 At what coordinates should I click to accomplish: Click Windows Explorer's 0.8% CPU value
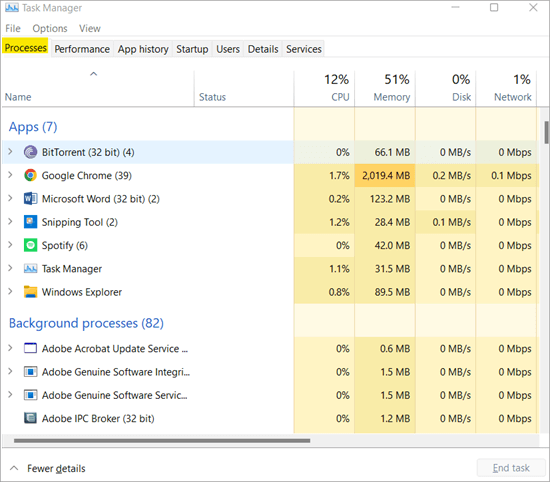pyautogui.click(x=339, y=292)
